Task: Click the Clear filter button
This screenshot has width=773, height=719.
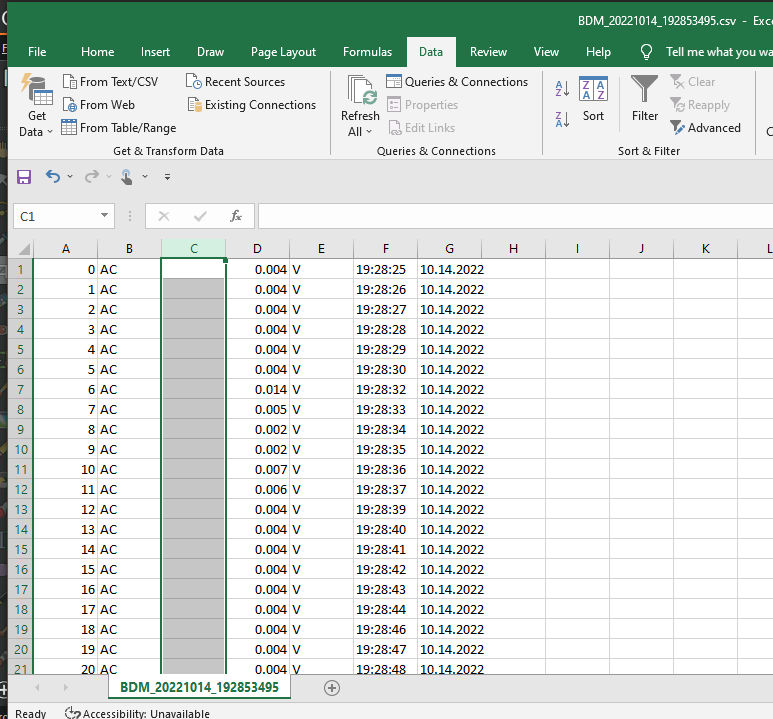Action: pos(693,82)
